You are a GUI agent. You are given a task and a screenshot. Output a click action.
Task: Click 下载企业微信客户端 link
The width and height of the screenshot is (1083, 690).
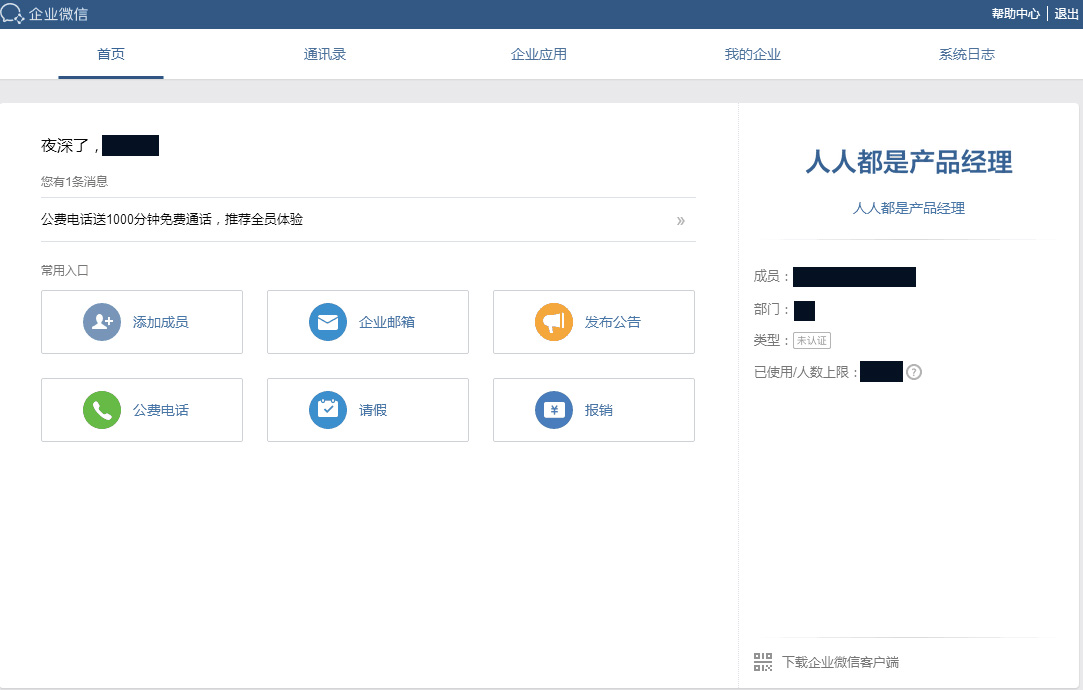tap(840, 661)
